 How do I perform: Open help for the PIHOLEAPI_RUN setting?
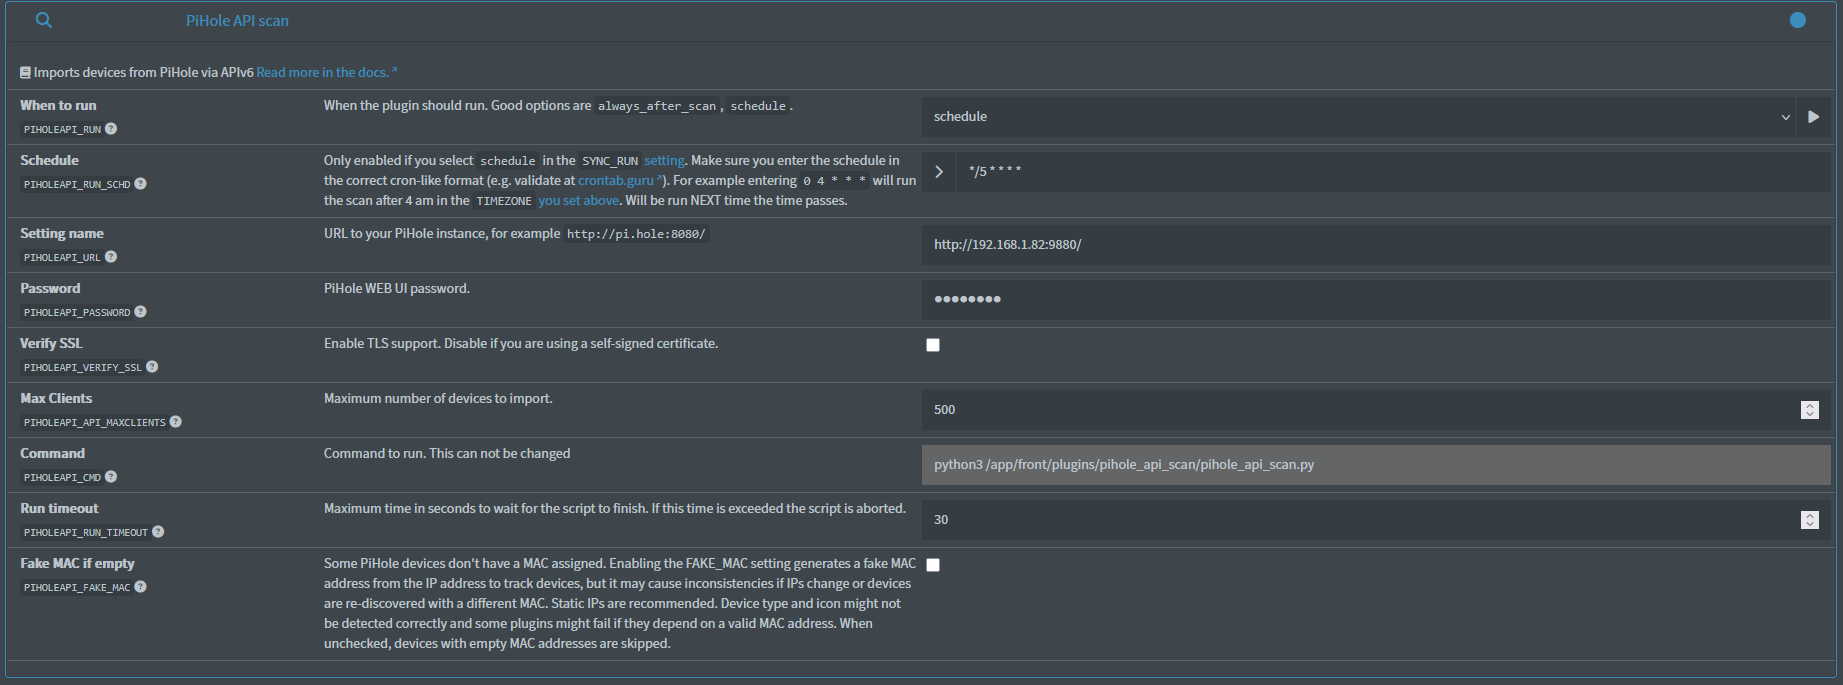pyautogui.click(x=110, y=128)
